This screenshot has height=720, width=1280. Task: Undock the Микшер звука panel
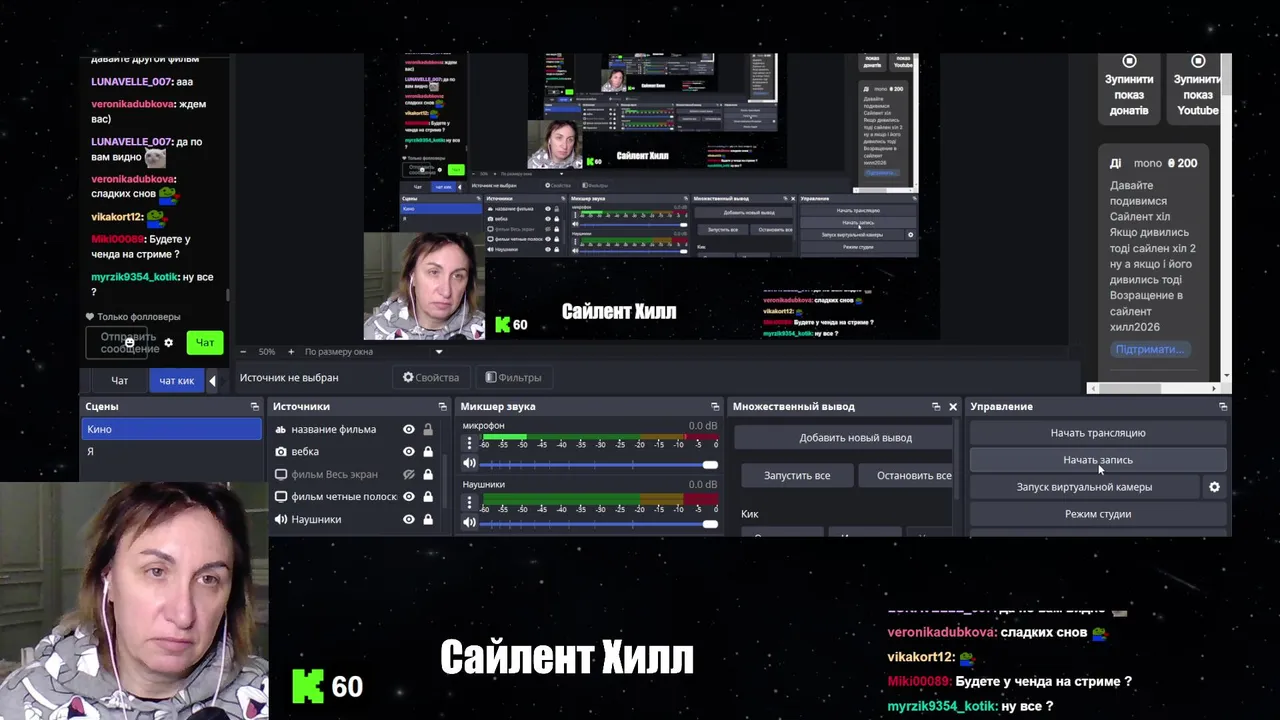714,407
